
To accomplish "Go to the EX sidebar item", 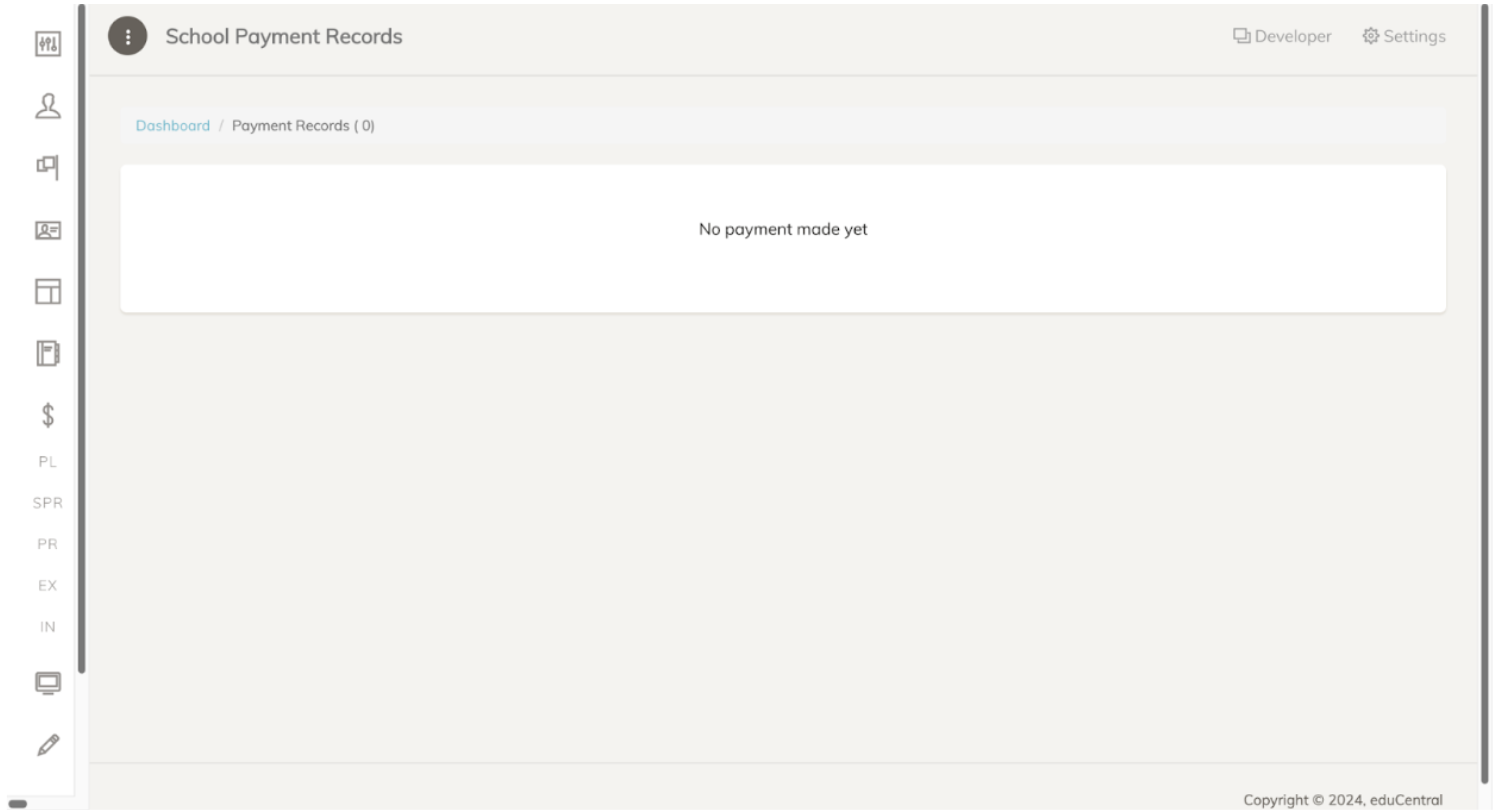I will [47, 586].
